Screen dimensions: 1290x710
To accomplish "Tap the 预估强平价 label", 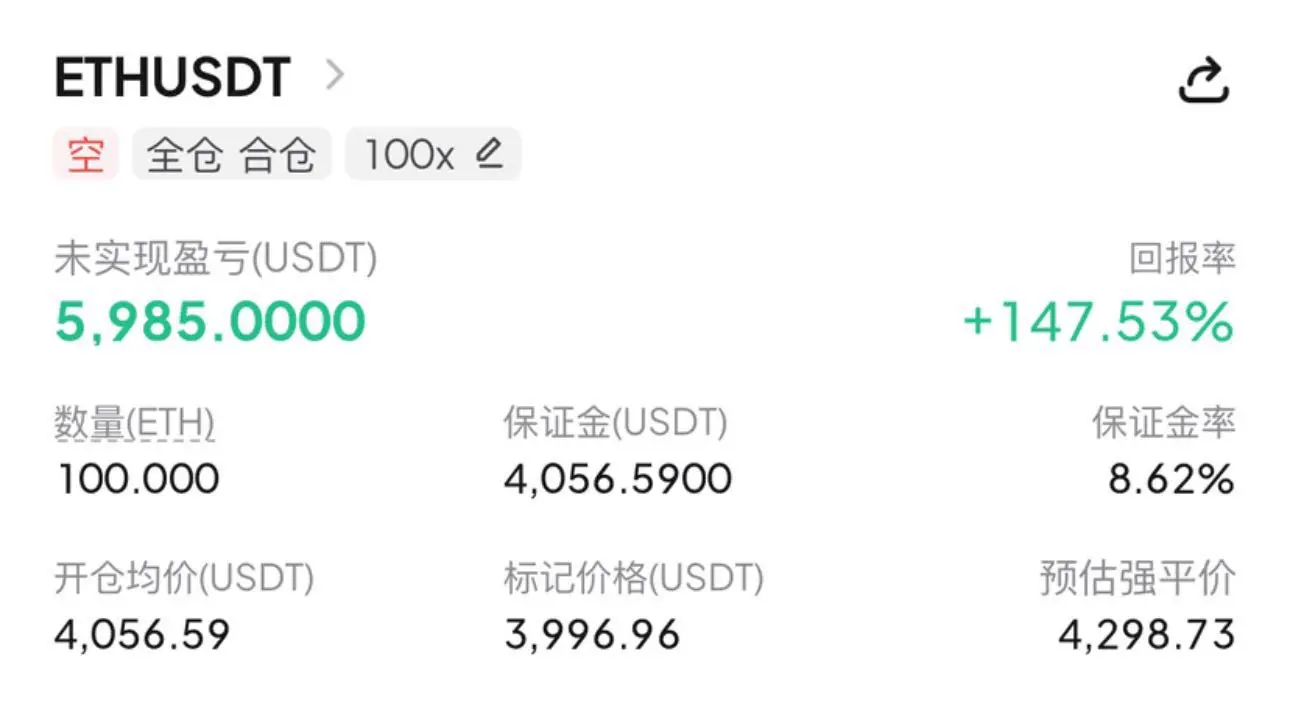I will pyautogui.click(x=1138, y=578).
